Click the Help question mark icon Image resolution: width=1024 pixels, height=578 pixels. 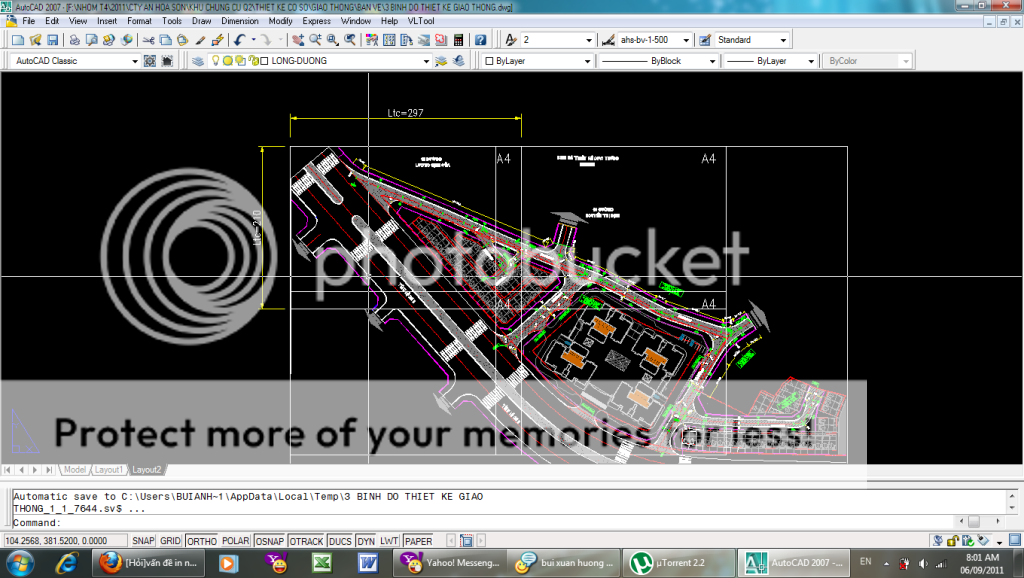coord(480,40)
